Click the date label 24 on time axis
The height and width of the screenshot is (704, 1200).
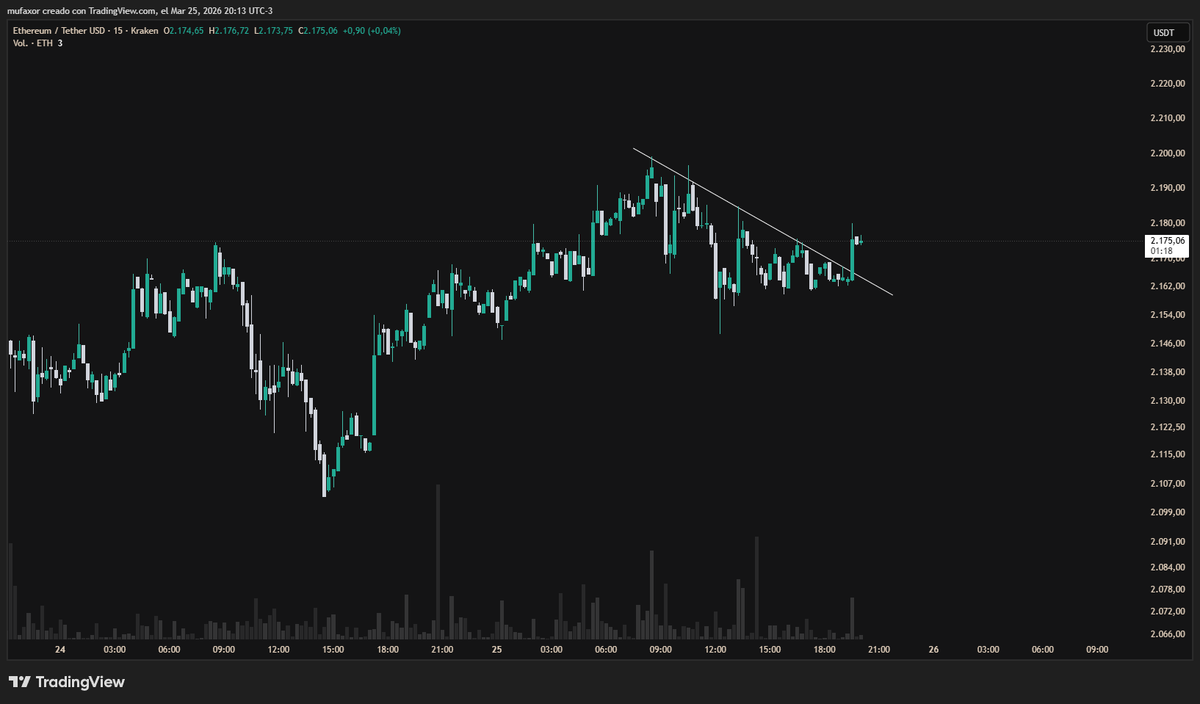coord(60,649)
